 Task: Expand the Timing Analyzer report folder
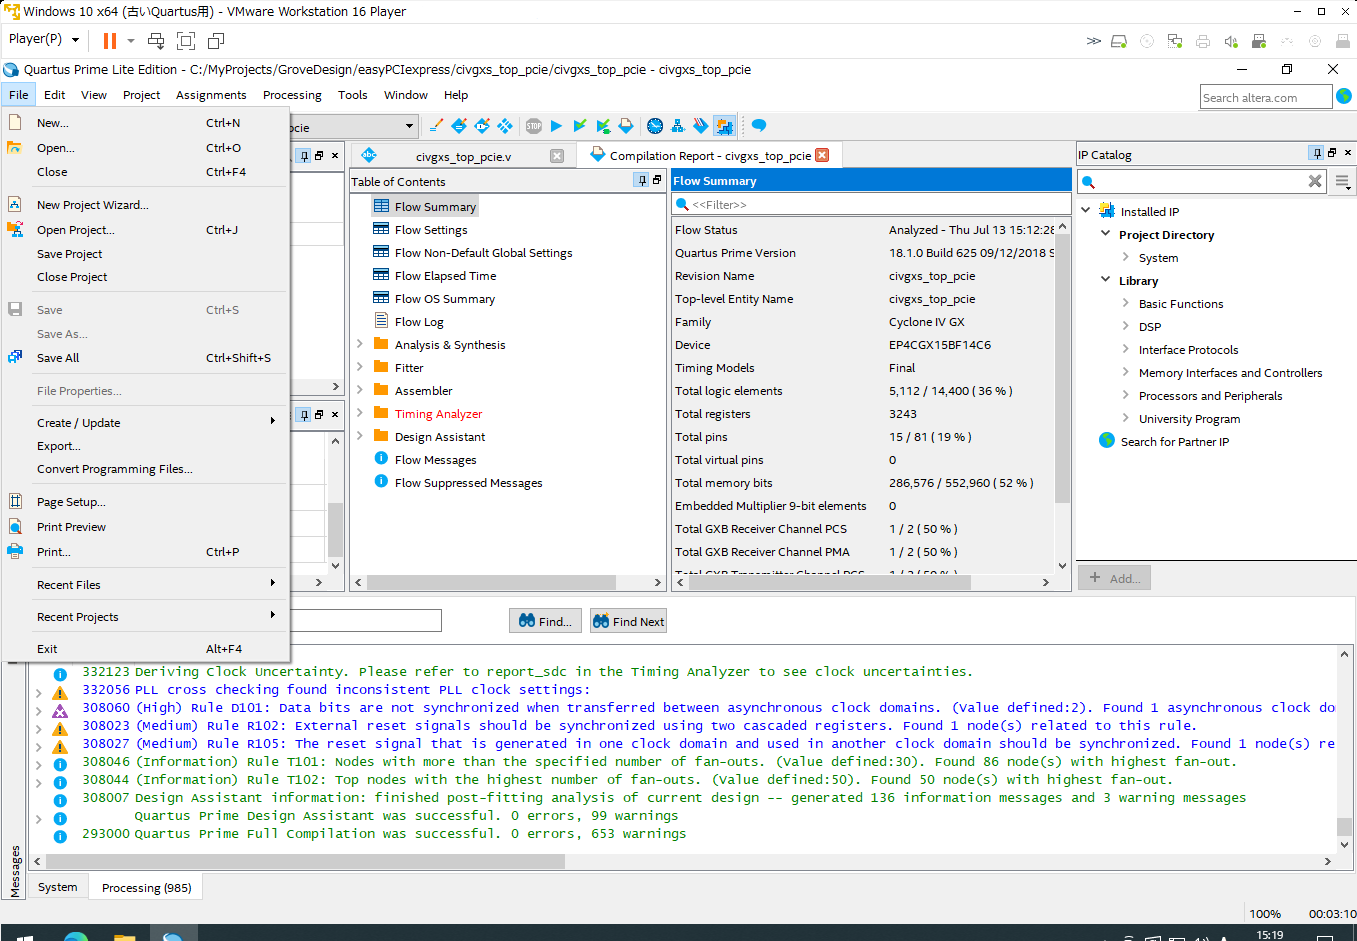tap(360, 412)
